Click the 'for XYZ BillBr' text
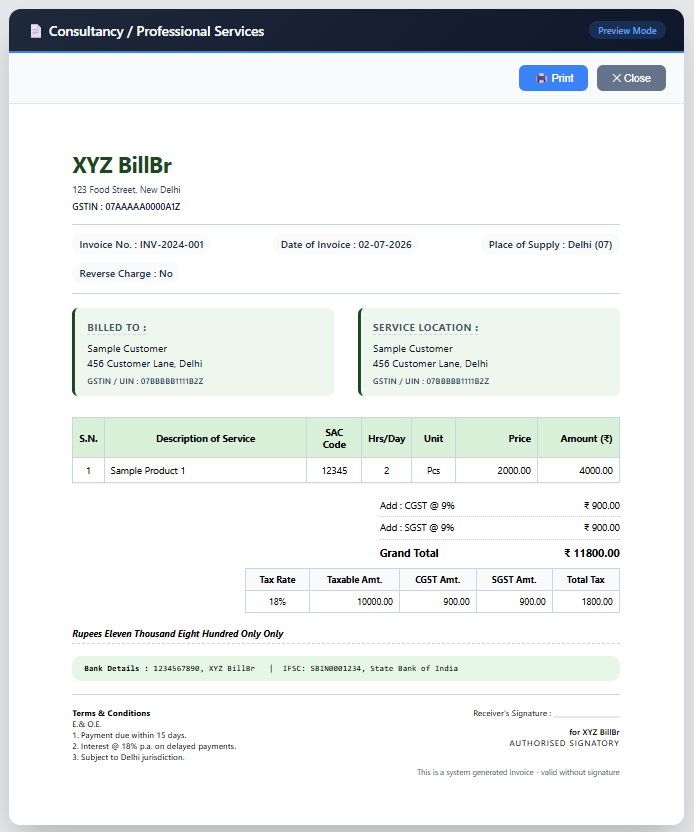 [594, 732]
